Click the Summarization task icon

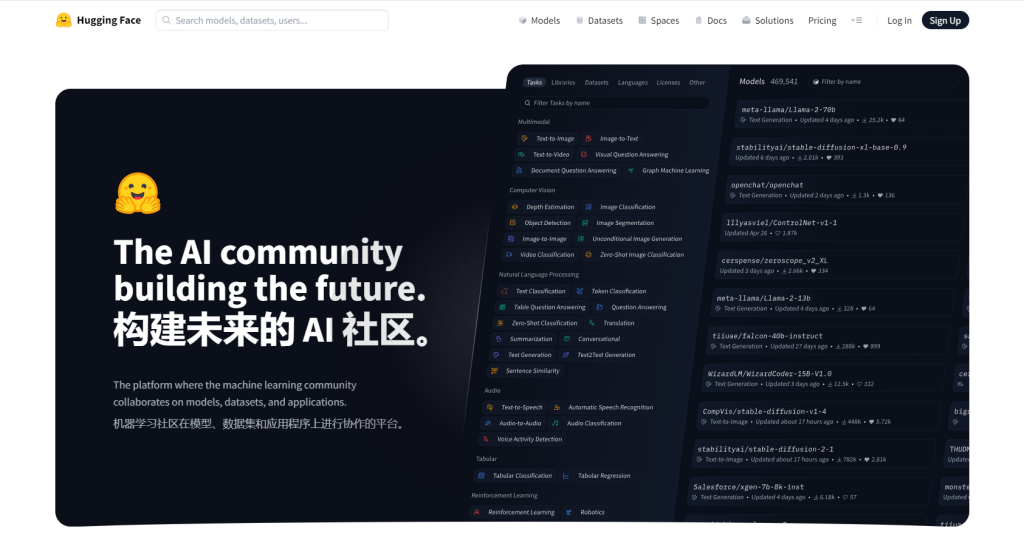coord(498,339)
